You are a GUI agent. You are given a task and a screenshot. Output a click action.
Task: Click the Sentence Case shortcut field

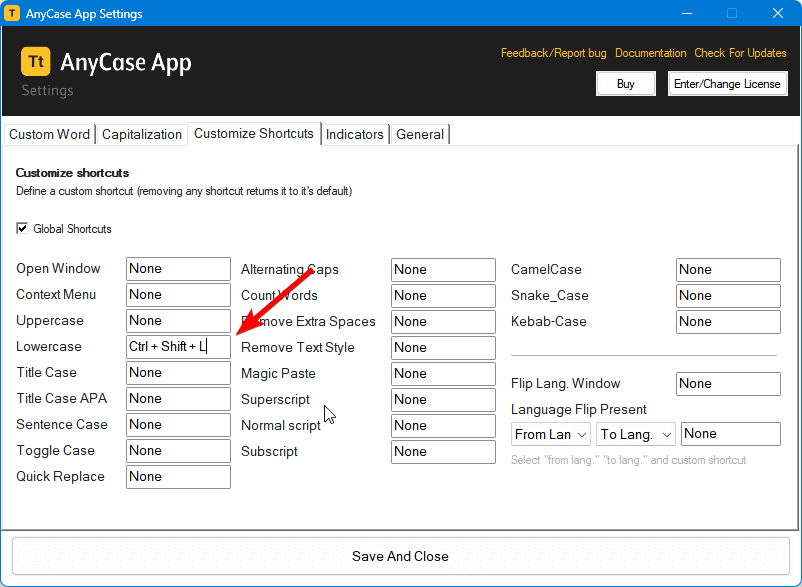point(179,425)
